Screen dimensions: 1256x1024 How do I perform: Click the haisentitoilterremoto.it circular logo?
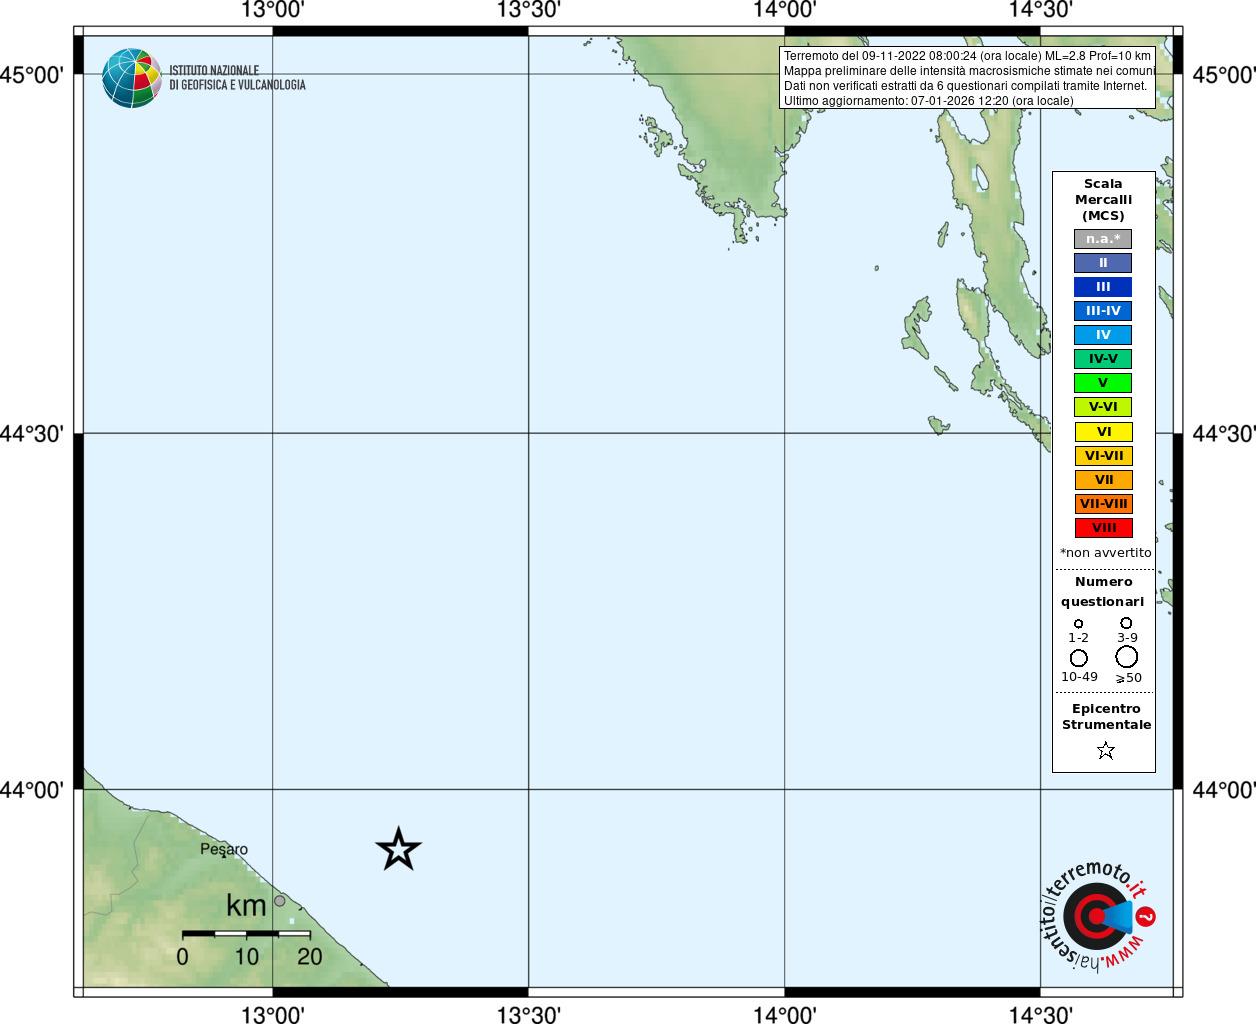coord(1097,916)
